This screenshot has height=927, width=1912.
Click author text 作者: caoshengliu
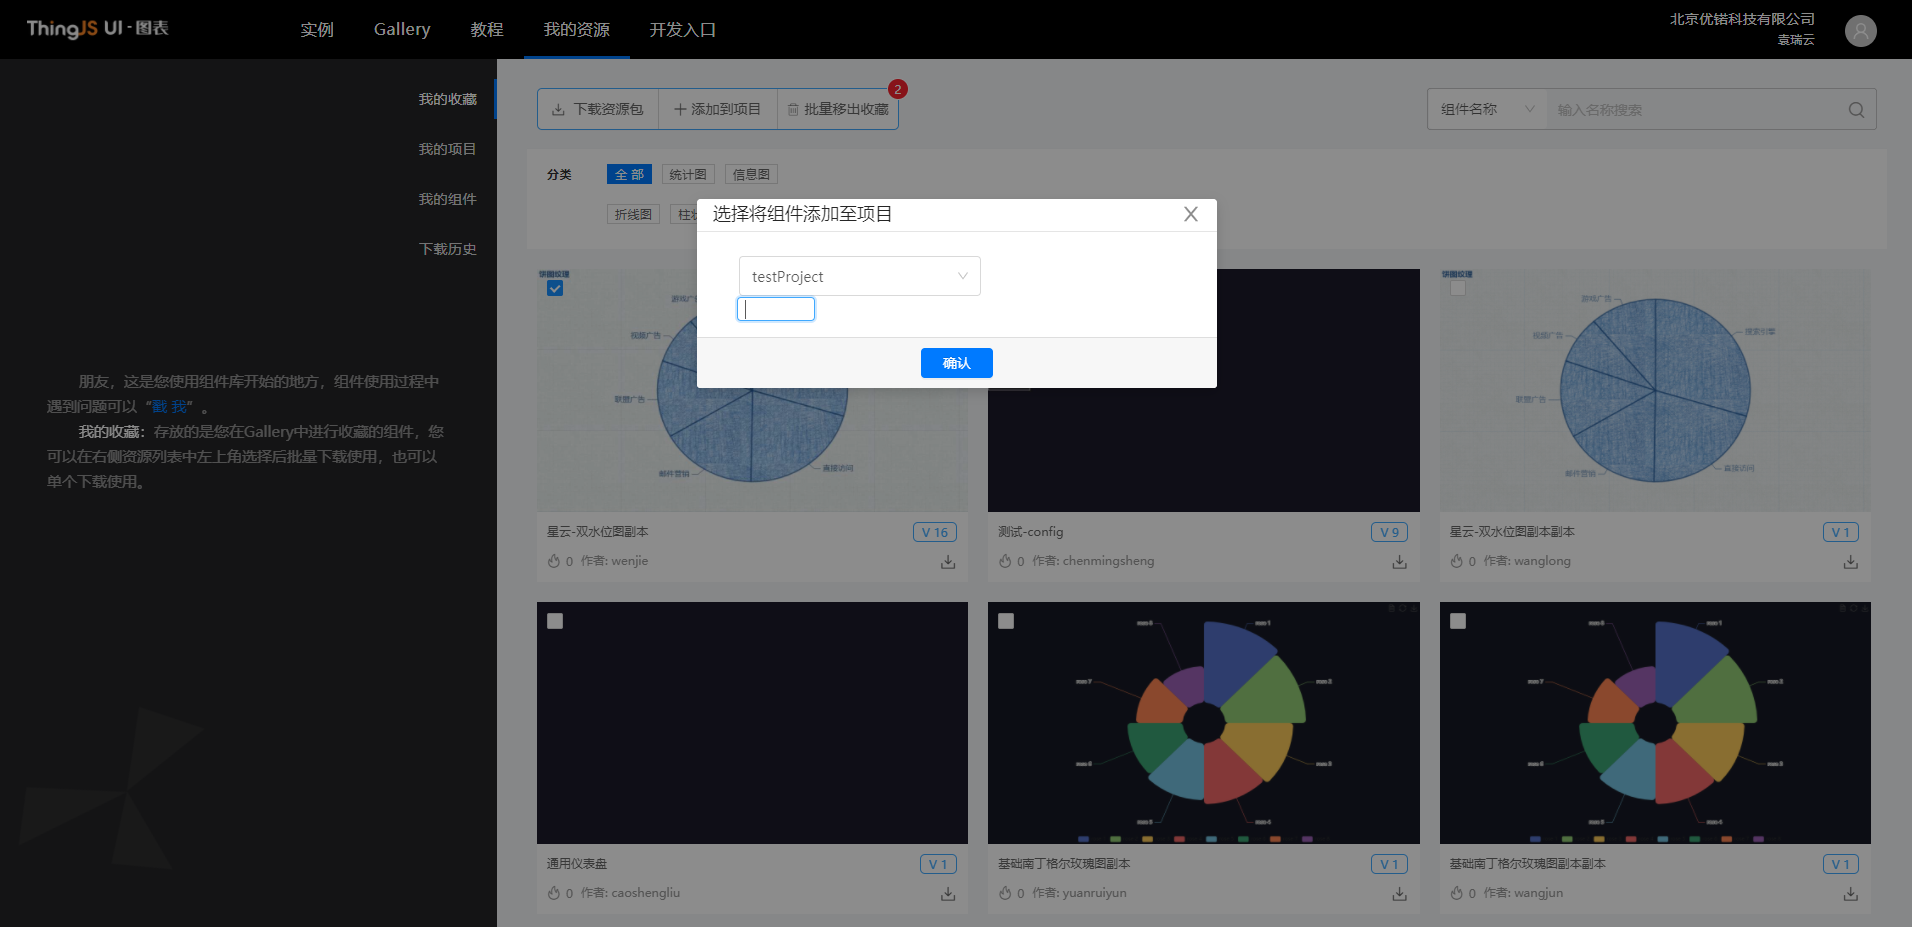[x=630, y=893]
